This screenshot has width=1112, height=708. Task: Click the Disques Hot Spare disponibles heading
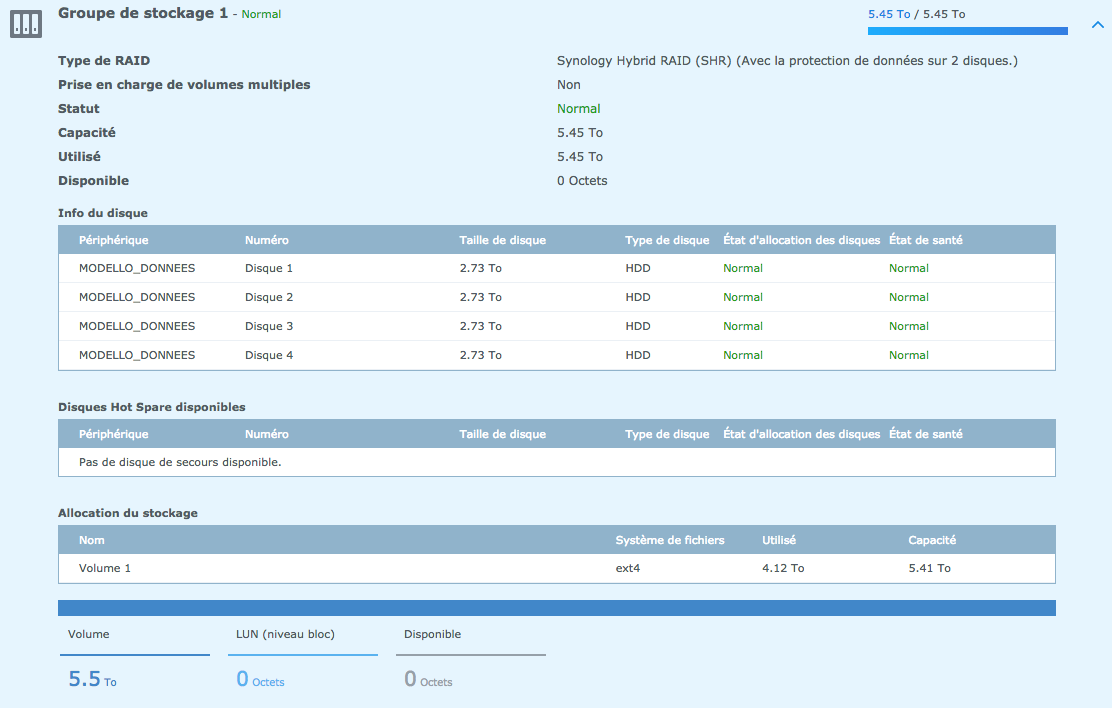[x=152, y=407]
